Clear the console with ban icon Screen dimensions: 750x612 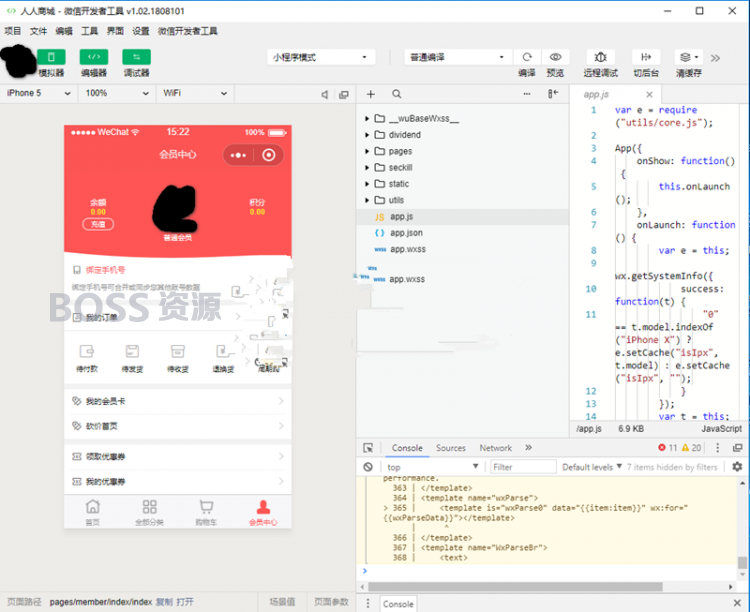point(368,467)
